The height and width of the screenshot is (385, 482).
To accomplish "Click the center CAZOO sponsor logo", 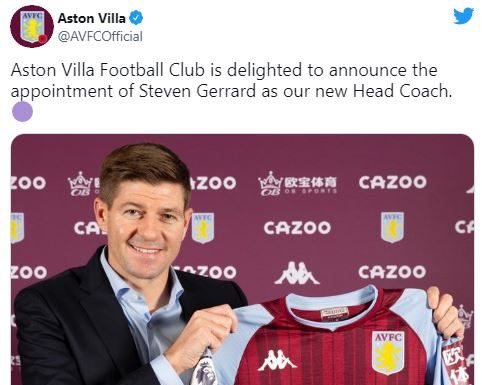I will 297,228.
